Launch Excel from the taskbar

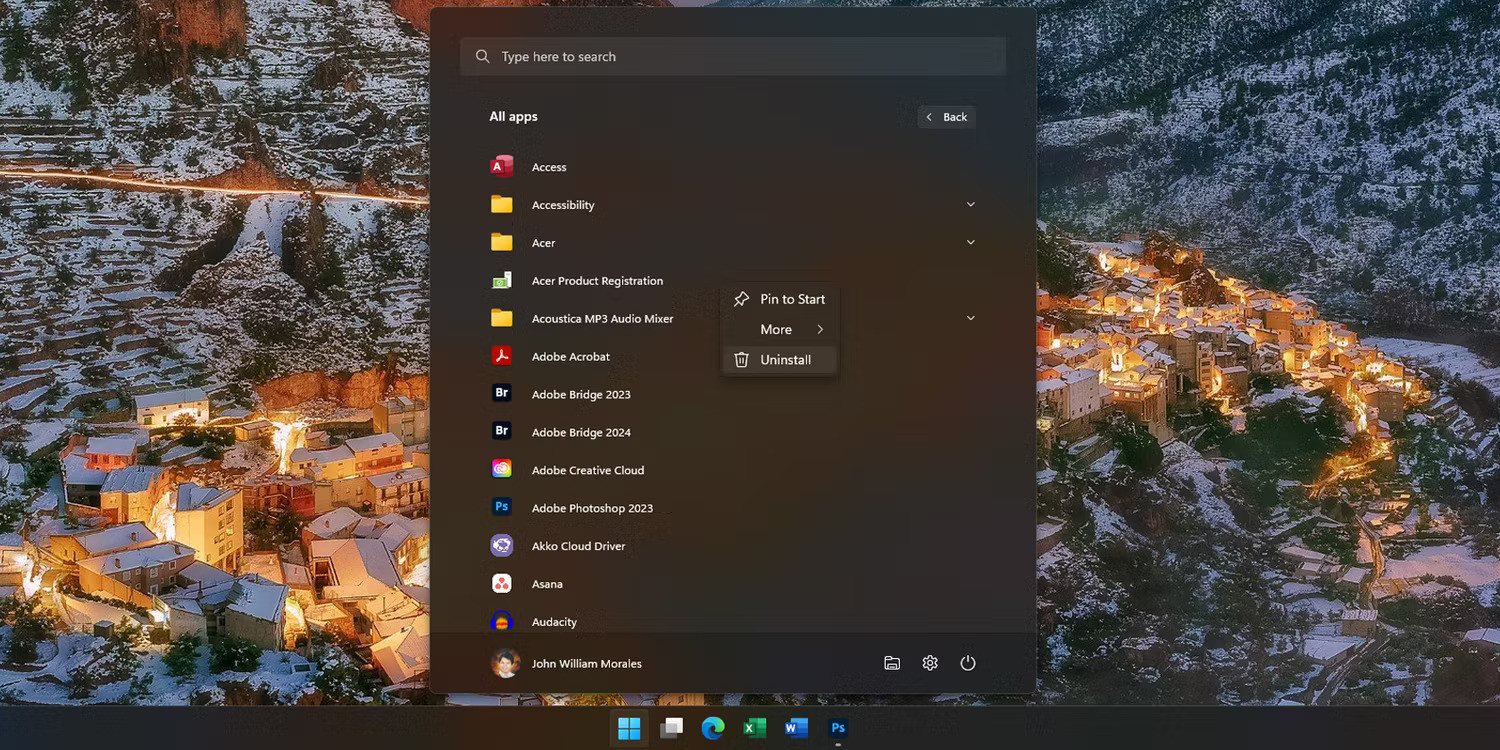(x=754, y=728)
